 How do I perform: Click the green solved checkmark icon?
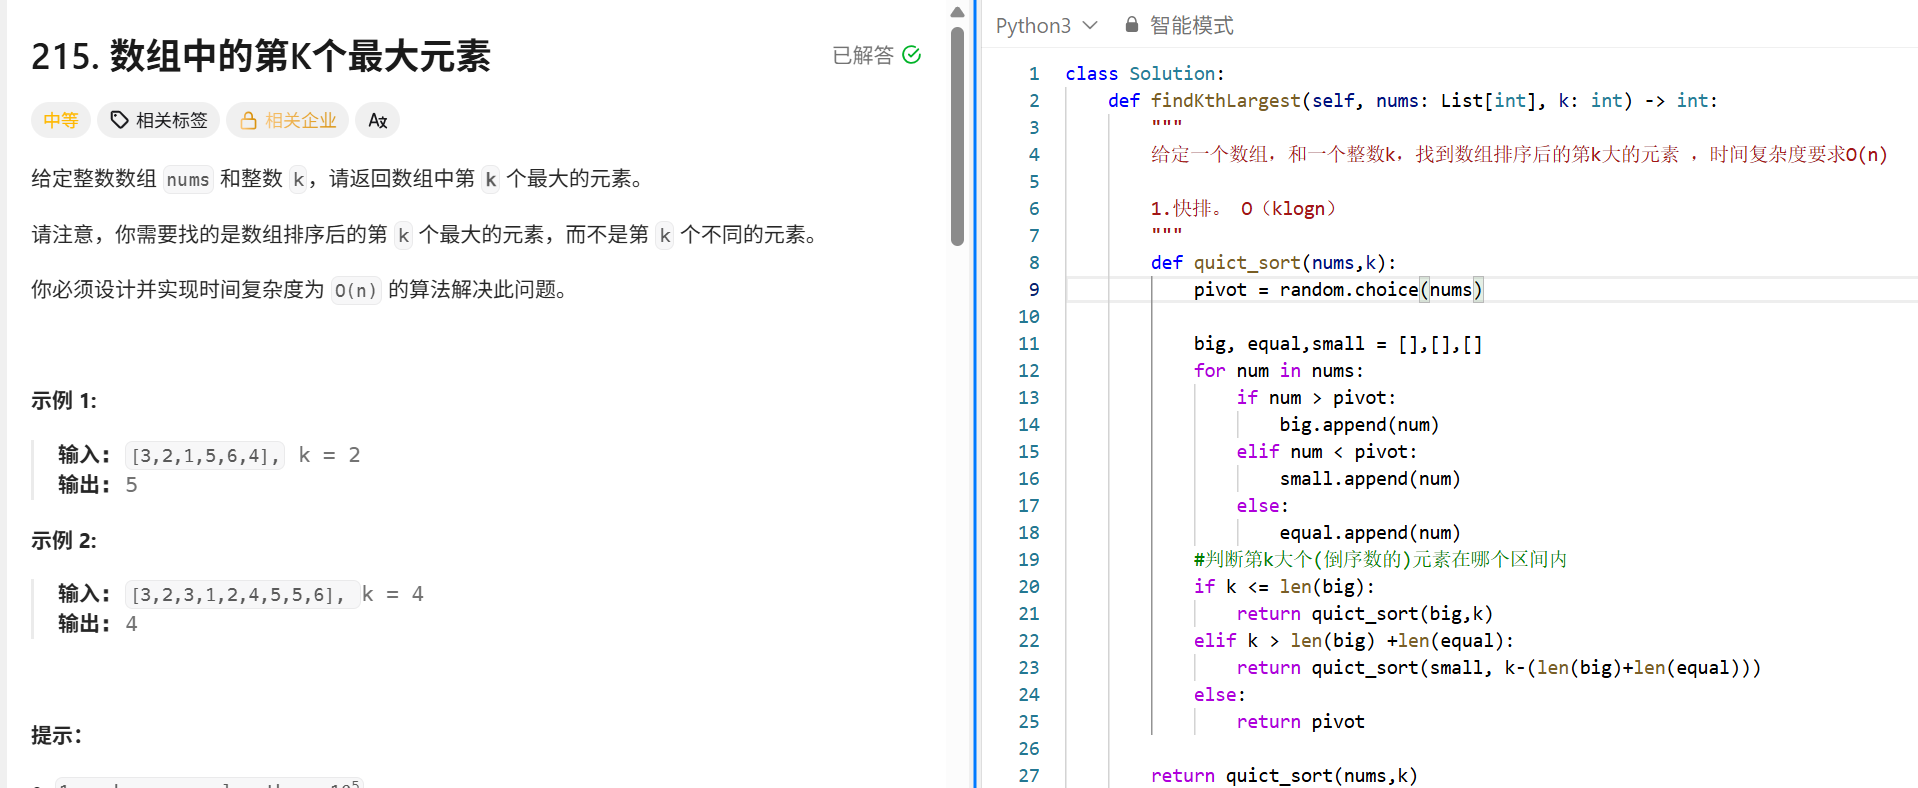tap(911, 55)
